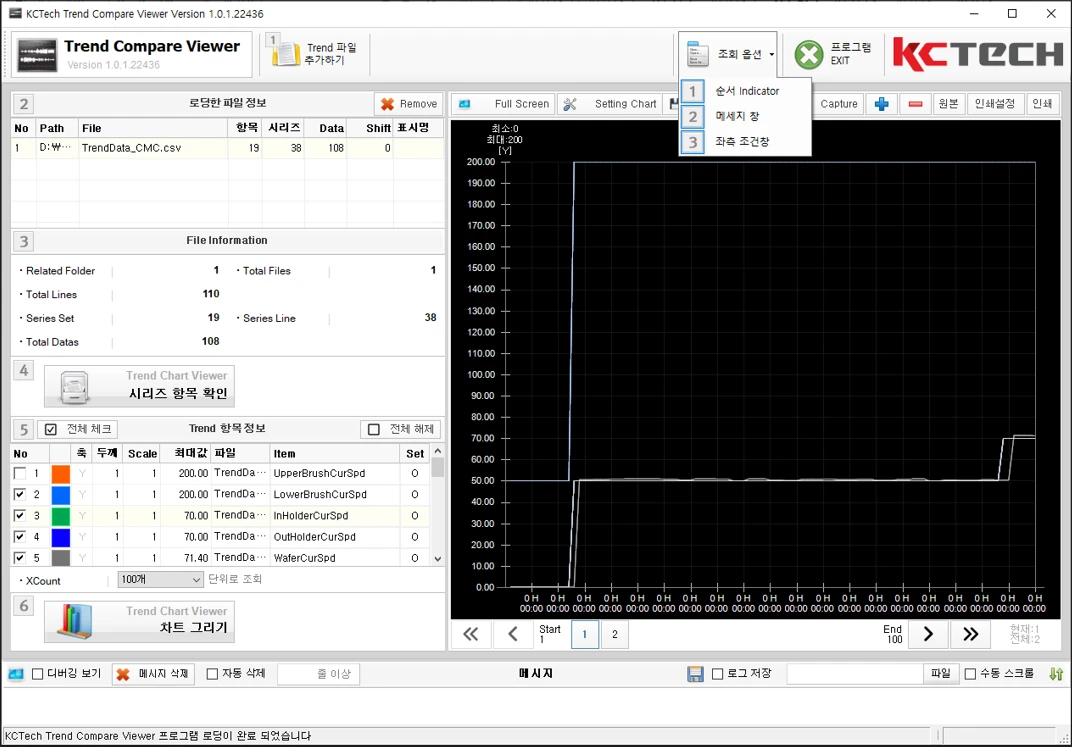Click the KCTECH logo
This screenshot has width=1072, height=747.
click(x=978, y=54)
